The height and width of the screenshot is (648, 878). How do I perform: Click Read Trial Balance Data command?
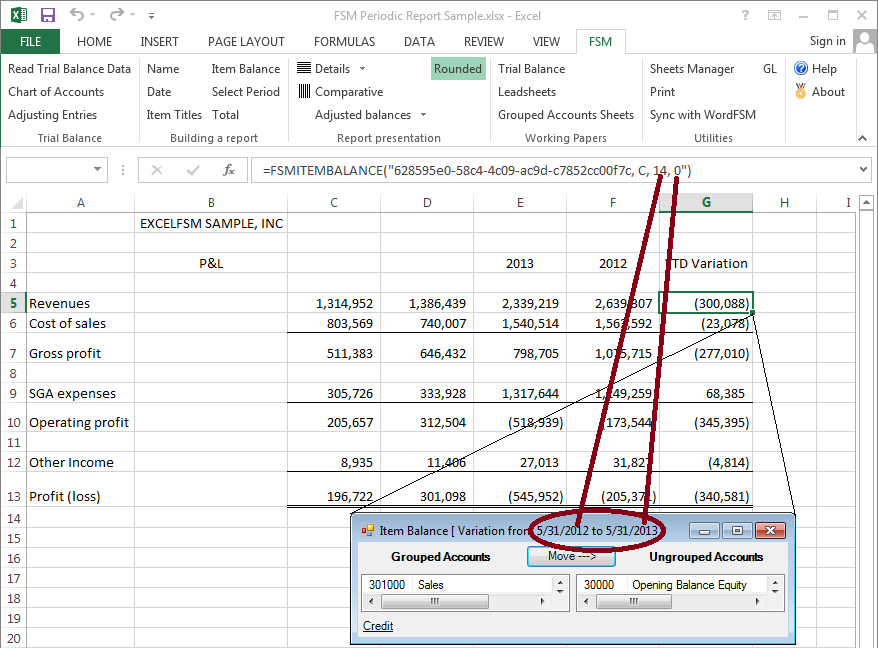(x=69, y=69)
